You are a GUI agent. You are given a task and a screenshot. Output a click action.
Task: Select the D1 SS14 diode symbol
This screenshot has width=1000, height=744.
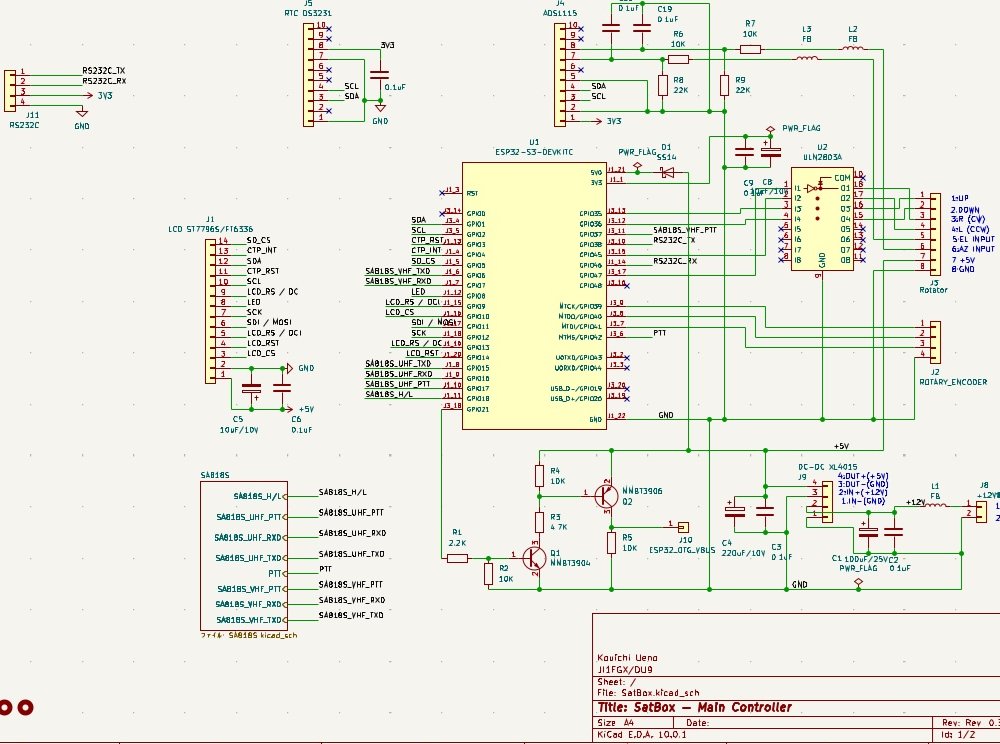point(668,172)
